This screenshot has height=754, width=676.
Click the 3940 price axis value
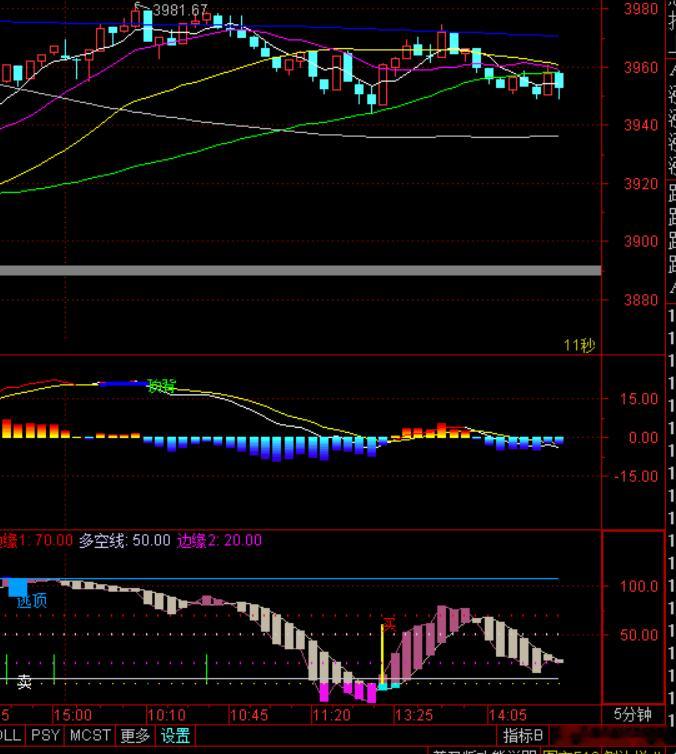point(641,126)
